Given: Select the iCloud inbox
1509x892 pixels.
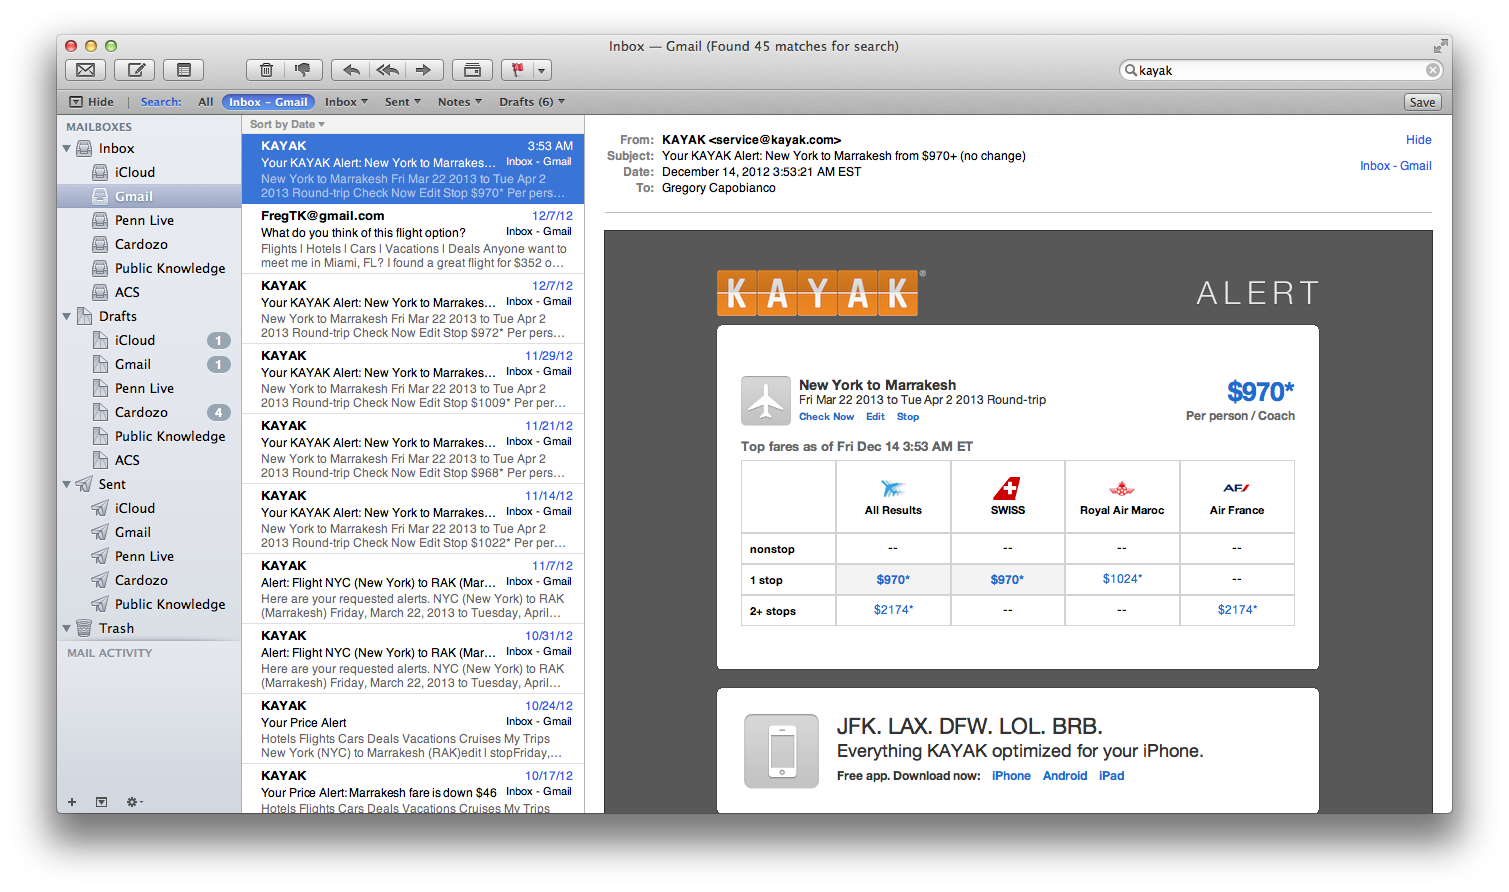Looking at the screenshot, I should click(x=149, y=172).
